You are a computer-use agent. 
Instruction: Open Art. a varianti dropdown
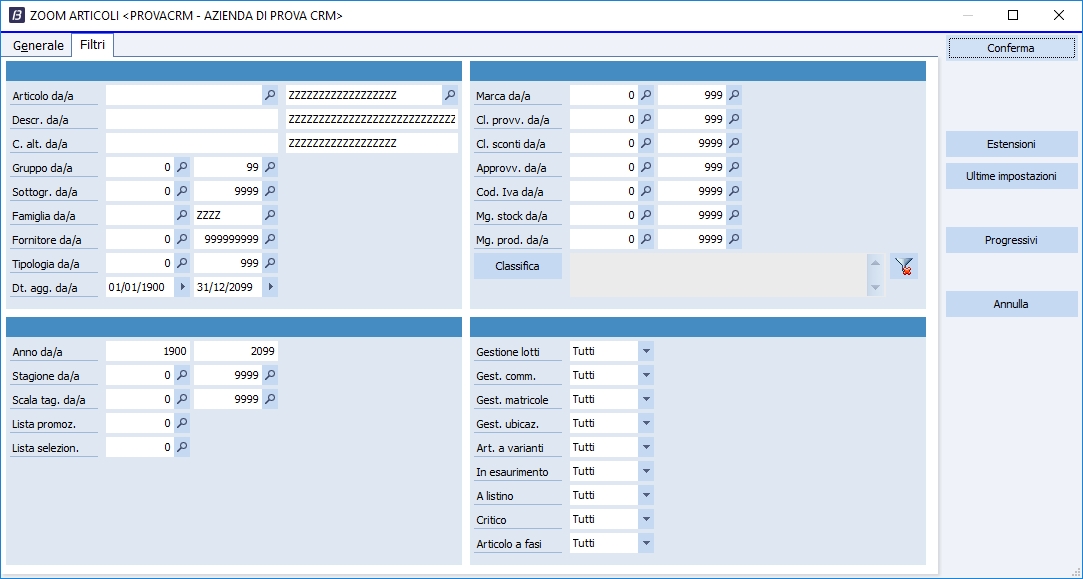[x=646, y=447]
